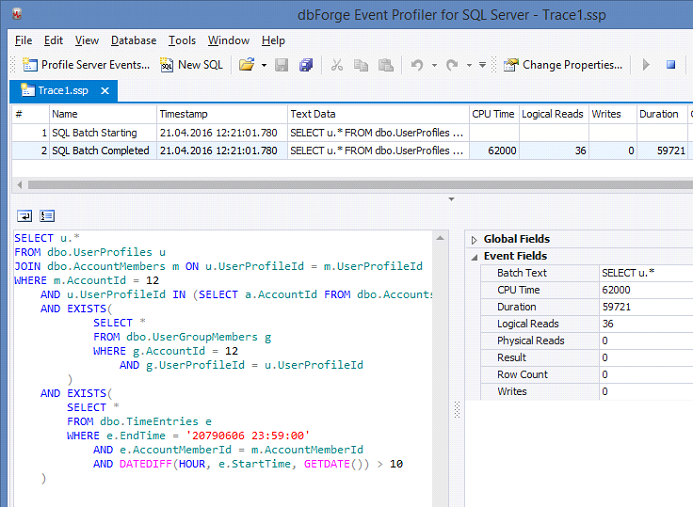Open the Database menu
693x507 pixels.
pos(133,41)
